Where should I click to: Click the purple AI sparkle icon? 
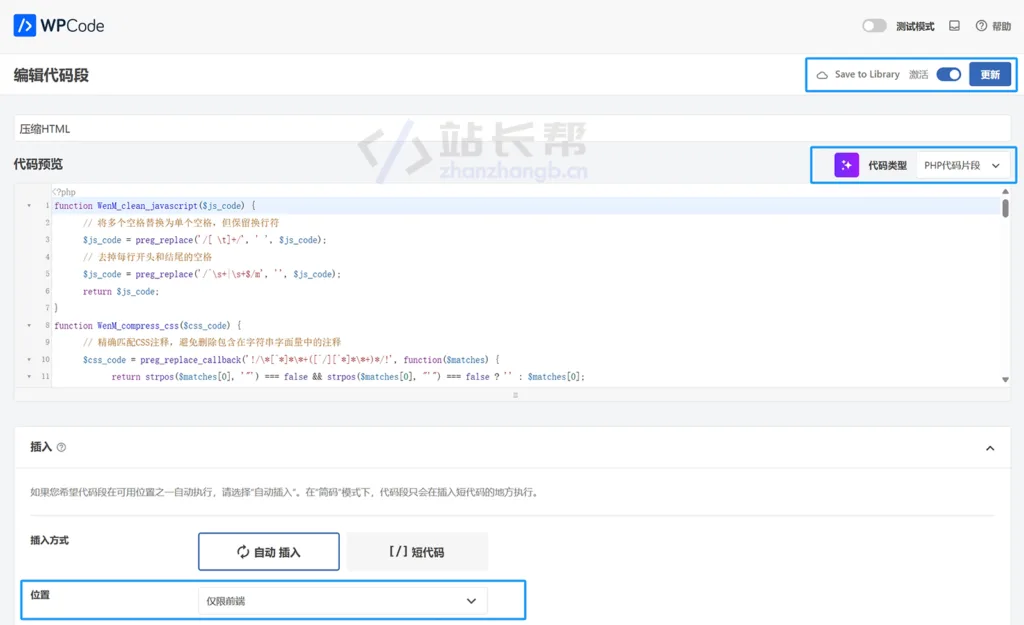point(846,165)
